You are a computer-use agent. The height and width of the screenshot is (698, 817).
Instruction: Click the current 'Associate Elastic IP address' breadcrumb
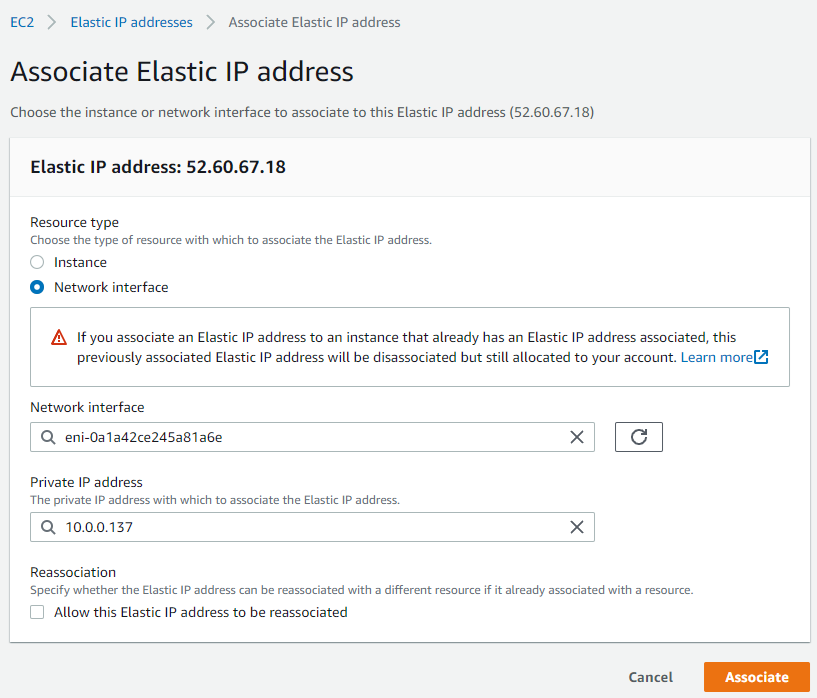314,22
